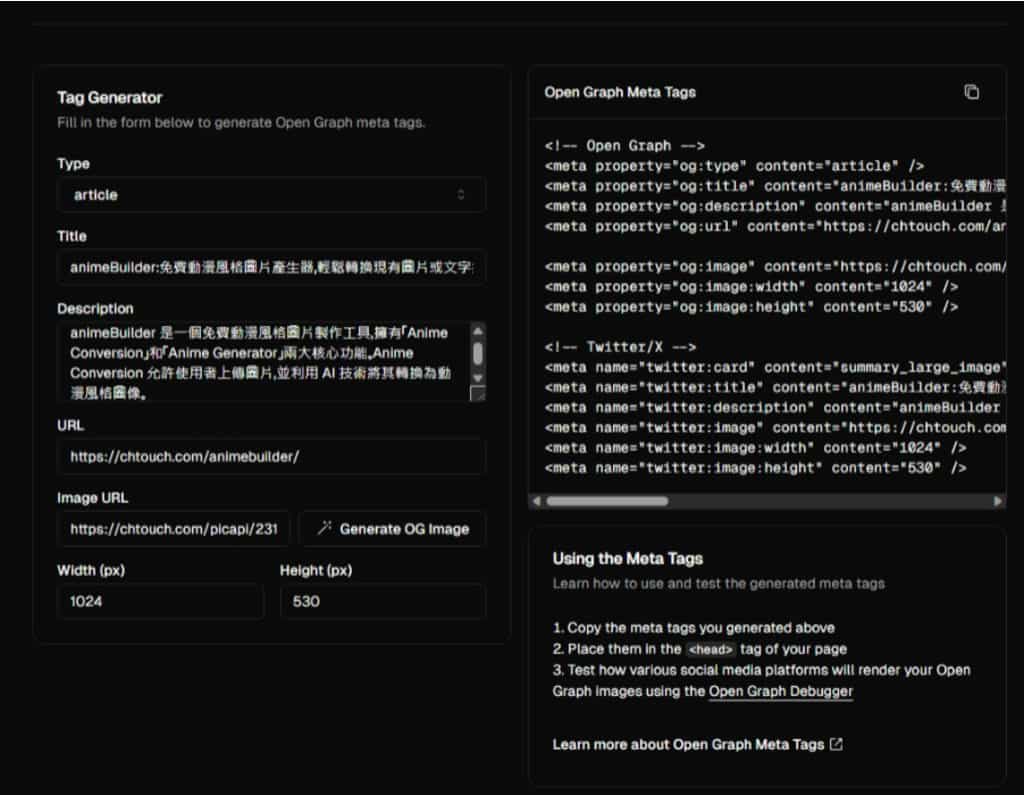Click the Twitter/X comment line
1024x795 pixels.
click(x=620, y=347)
